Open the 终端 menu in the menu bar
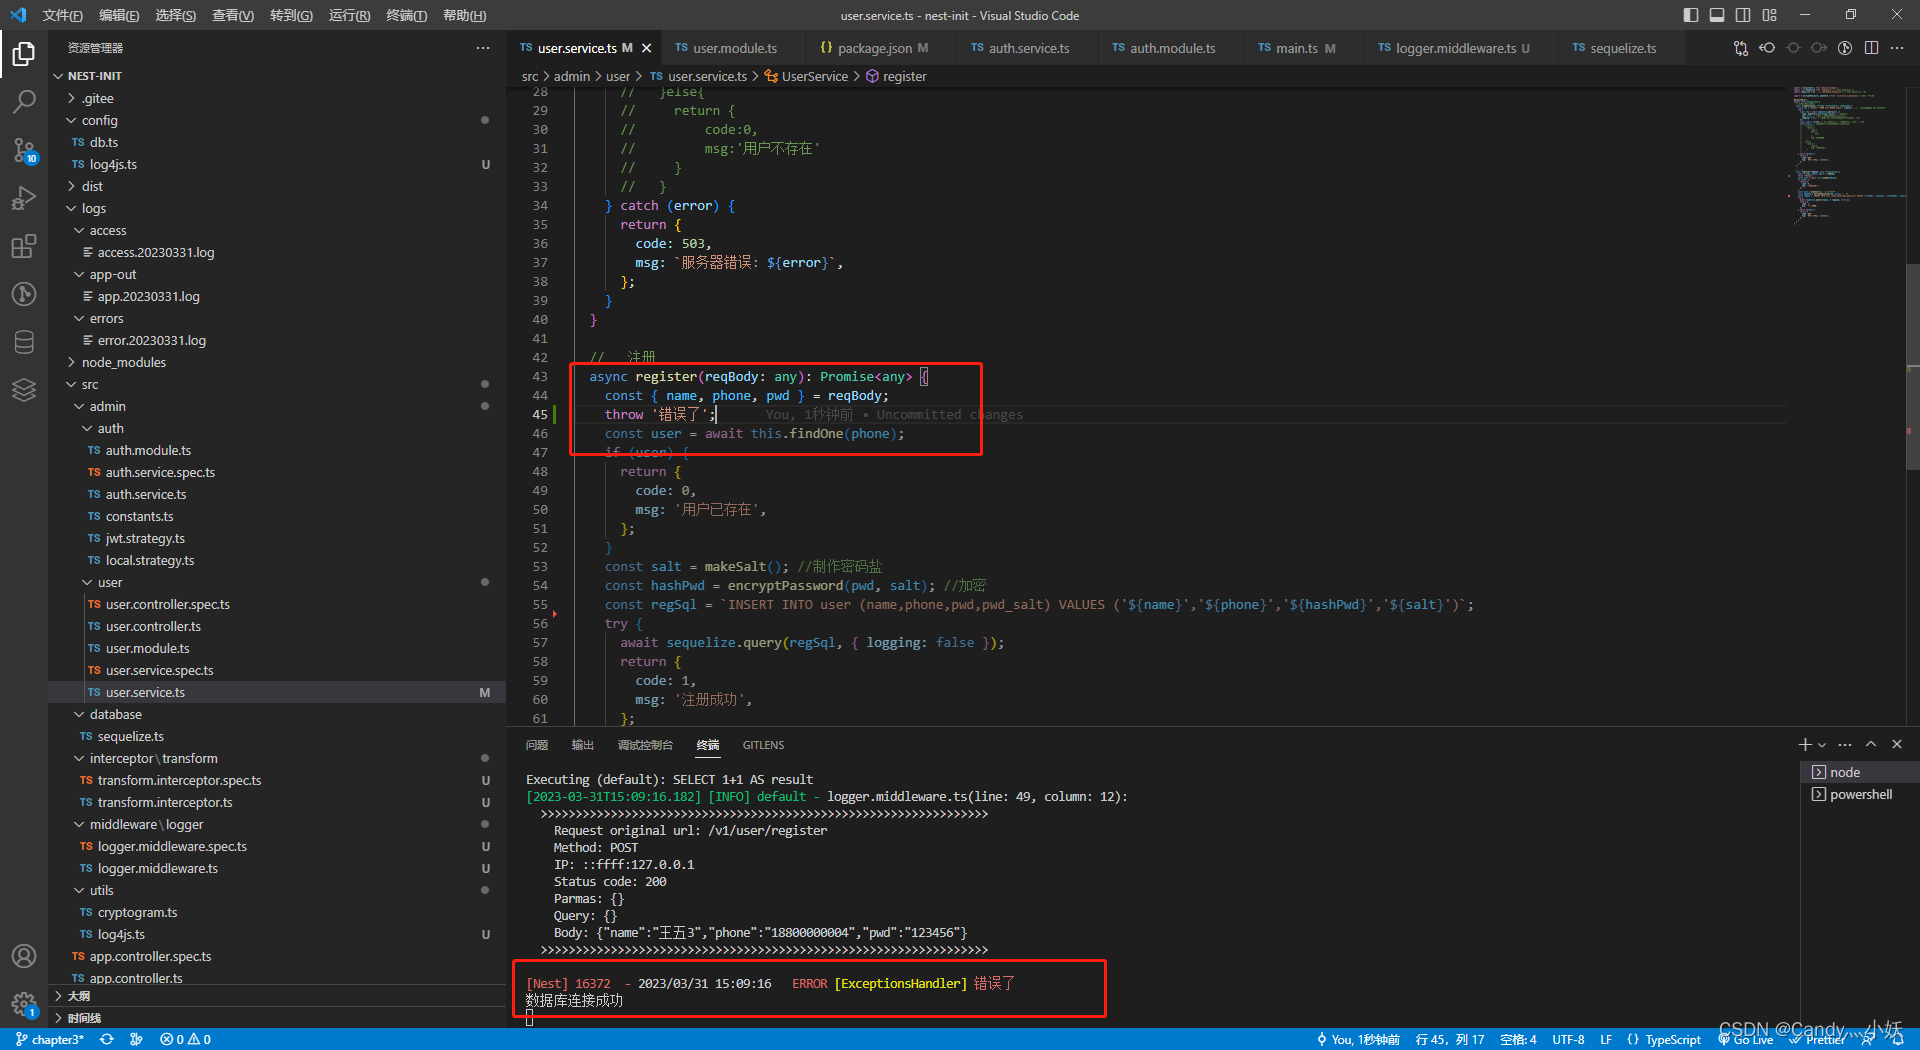The height and width of the screenshot is (1050, 1920). pos(404,15)
